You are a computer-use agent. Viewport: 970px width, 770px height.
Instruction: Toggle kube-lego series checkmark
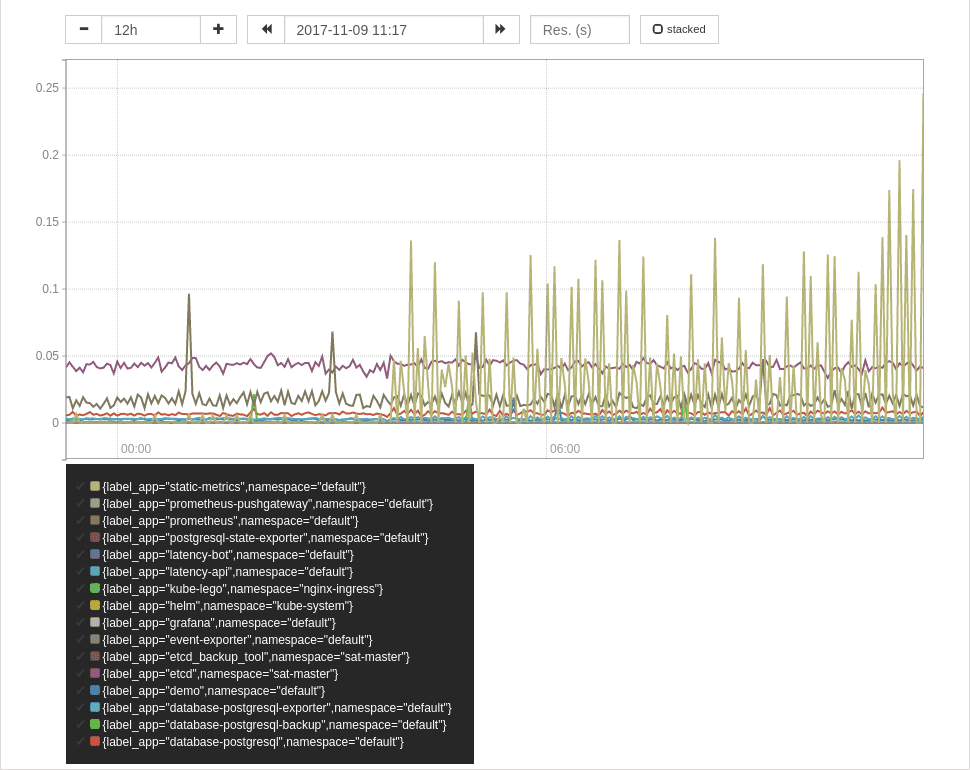(80, 589)
